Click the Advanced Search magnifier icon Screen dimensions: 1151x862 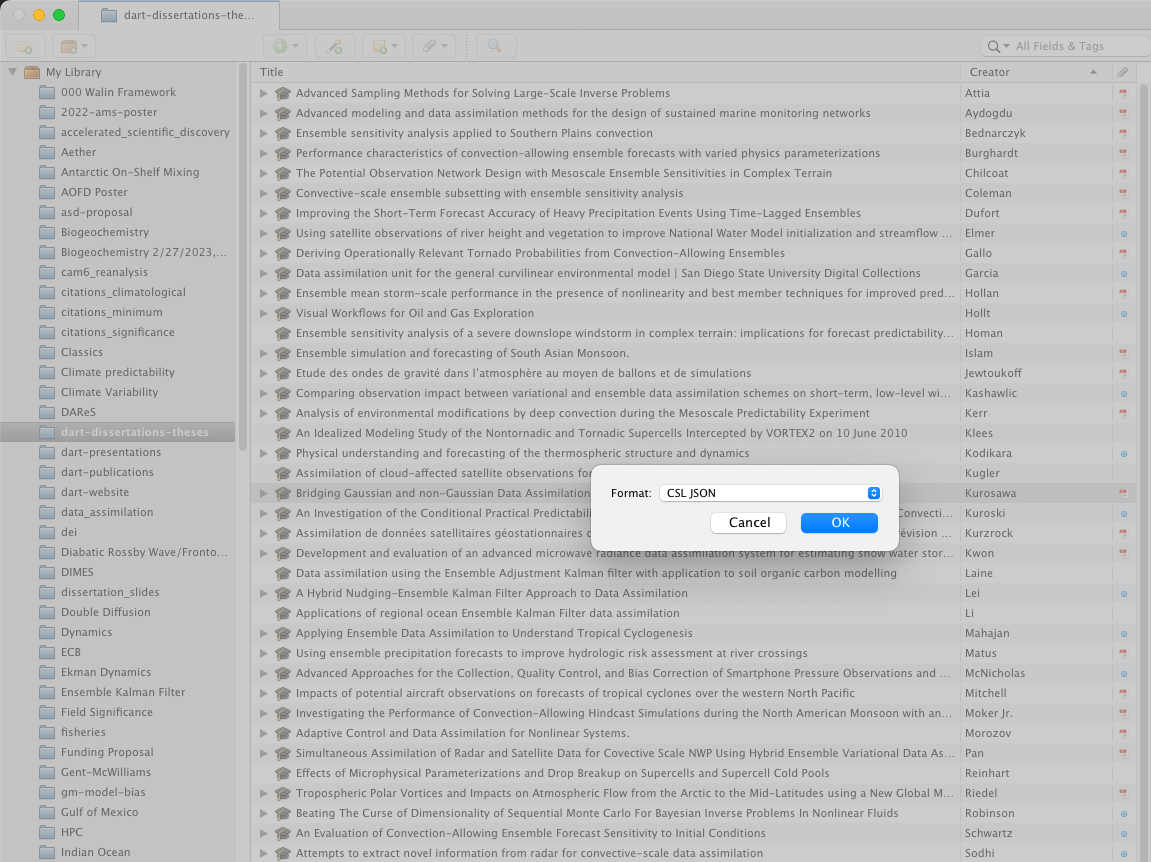click(495, 46)
